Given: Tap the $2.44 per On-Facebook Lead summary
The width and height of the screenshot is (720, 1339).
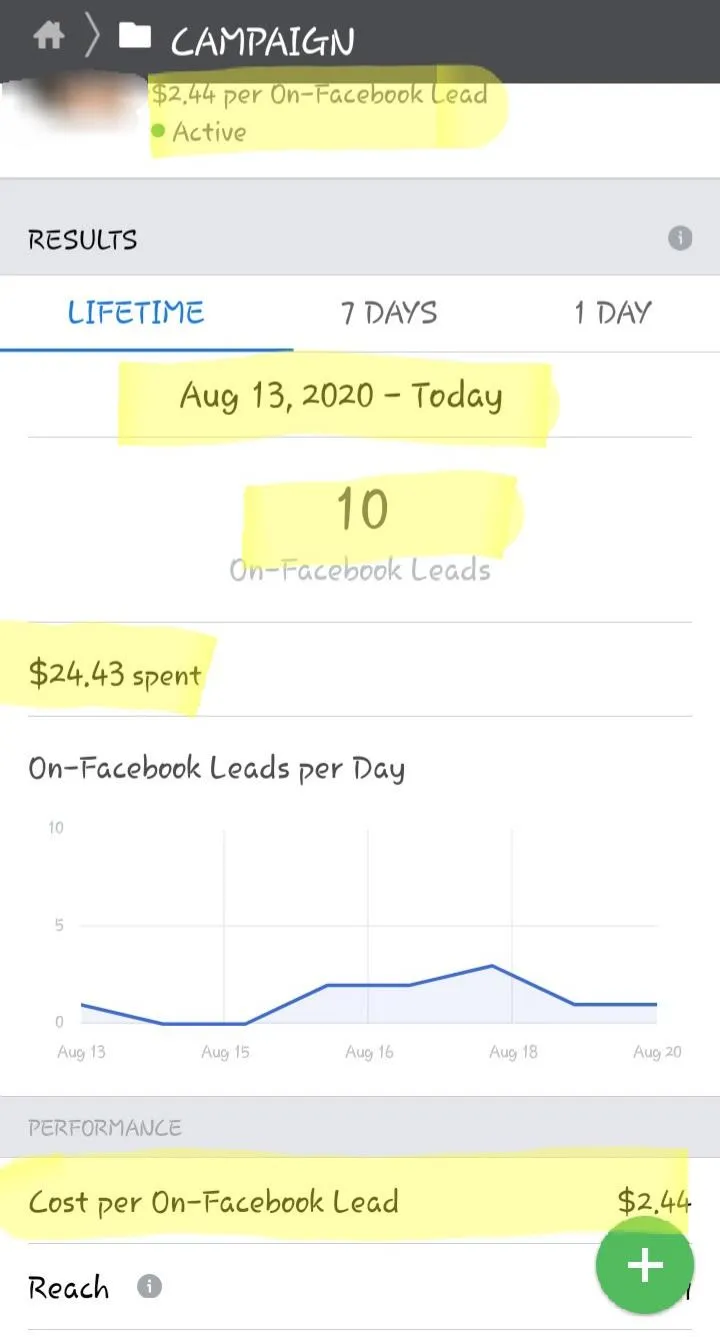Looking at the screenshot, I should click(x=320, y=95).
